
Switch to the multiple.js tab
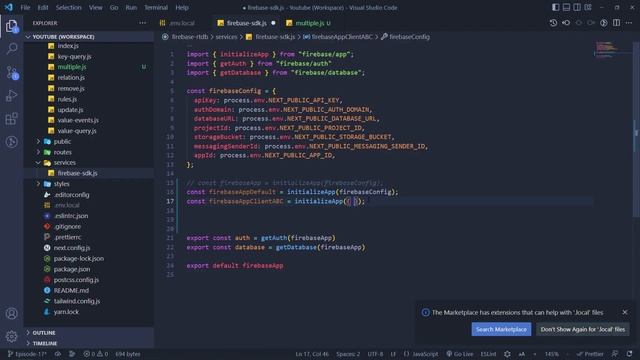pos(309,23)
